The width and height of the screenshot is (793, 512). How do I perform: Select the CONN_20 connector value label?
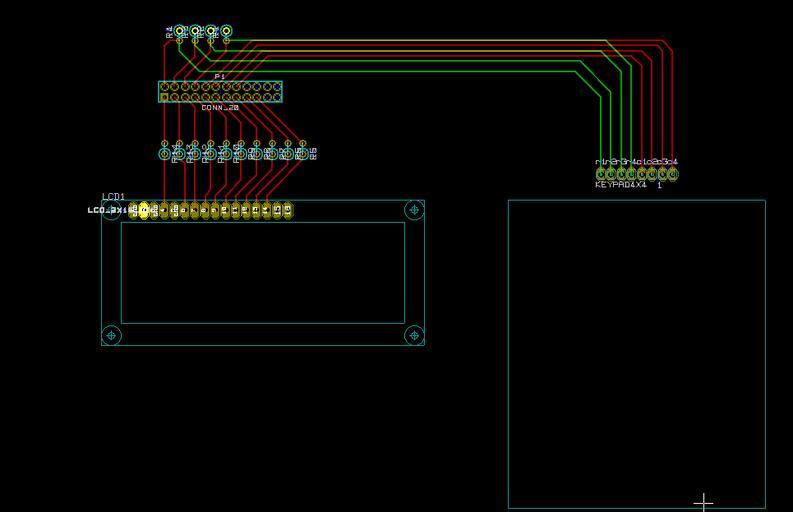point(220,107)
